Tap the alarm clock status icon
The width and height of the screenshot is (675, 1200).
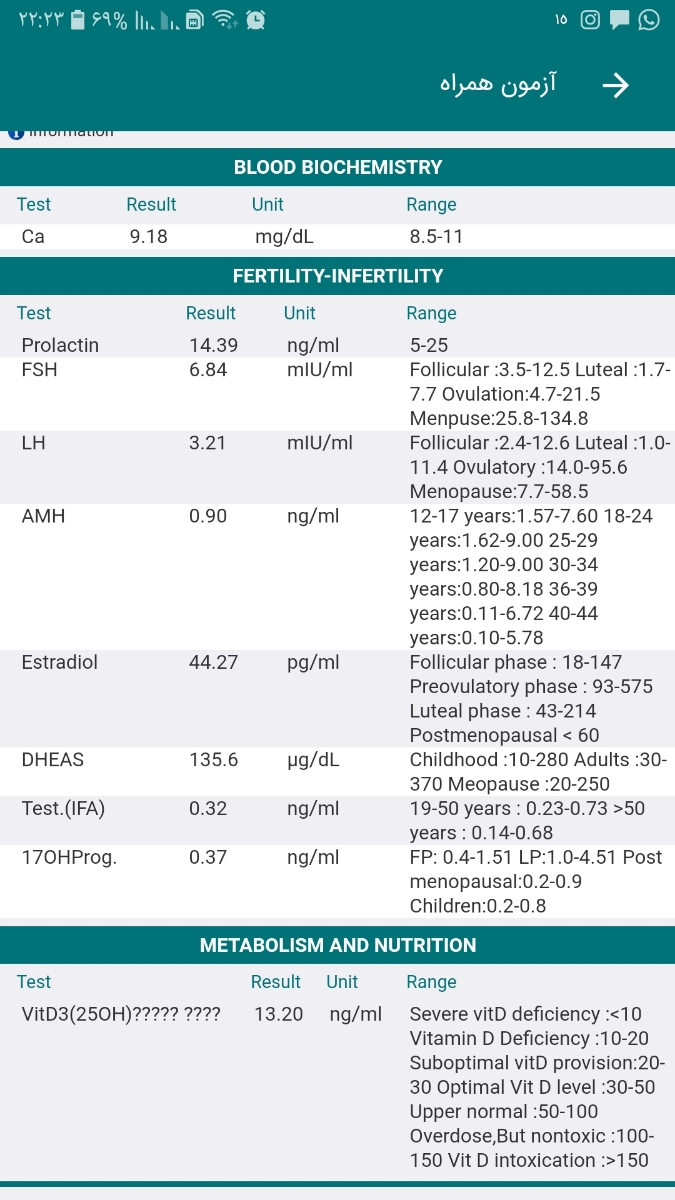(x=256, y=19)
